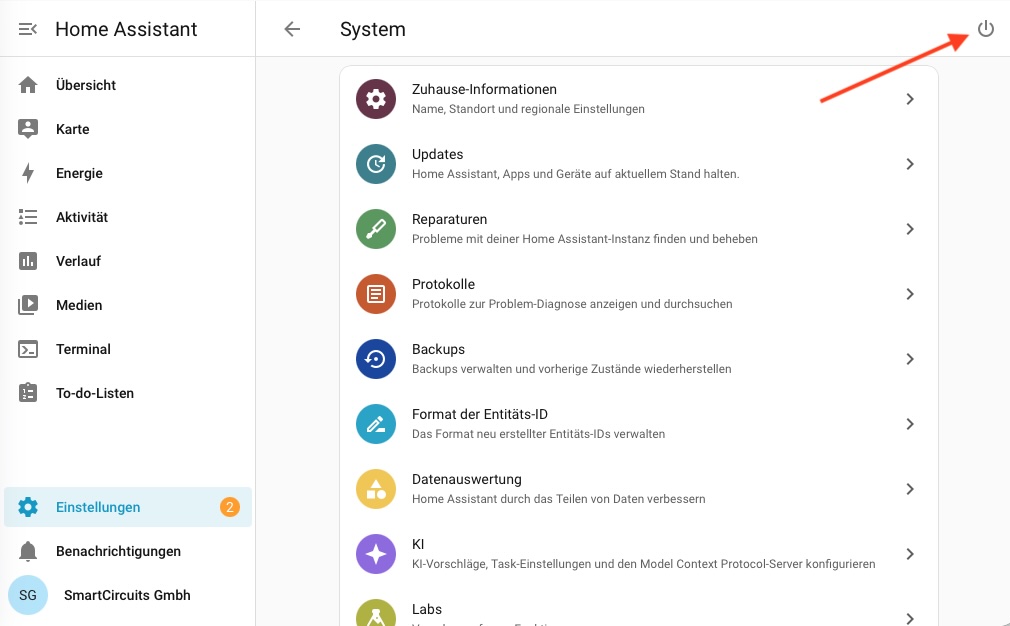Screen dimensions: 1010x626
Task: Click 'Name, Standort und regionale Einstellungen' description
Action: tap(528, 109)
